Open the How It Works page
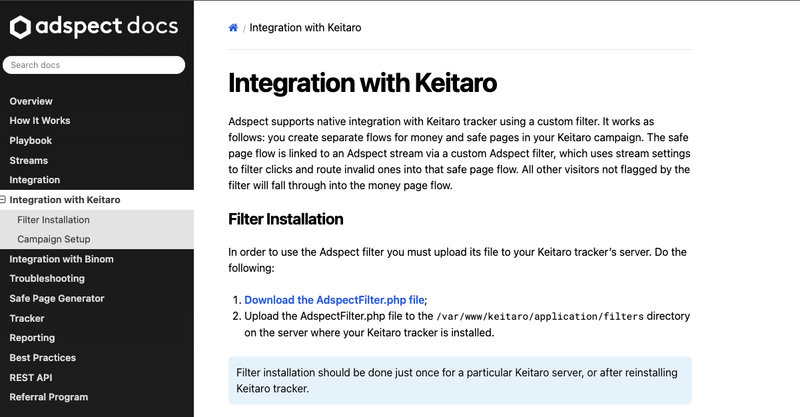 click(40, 121)
